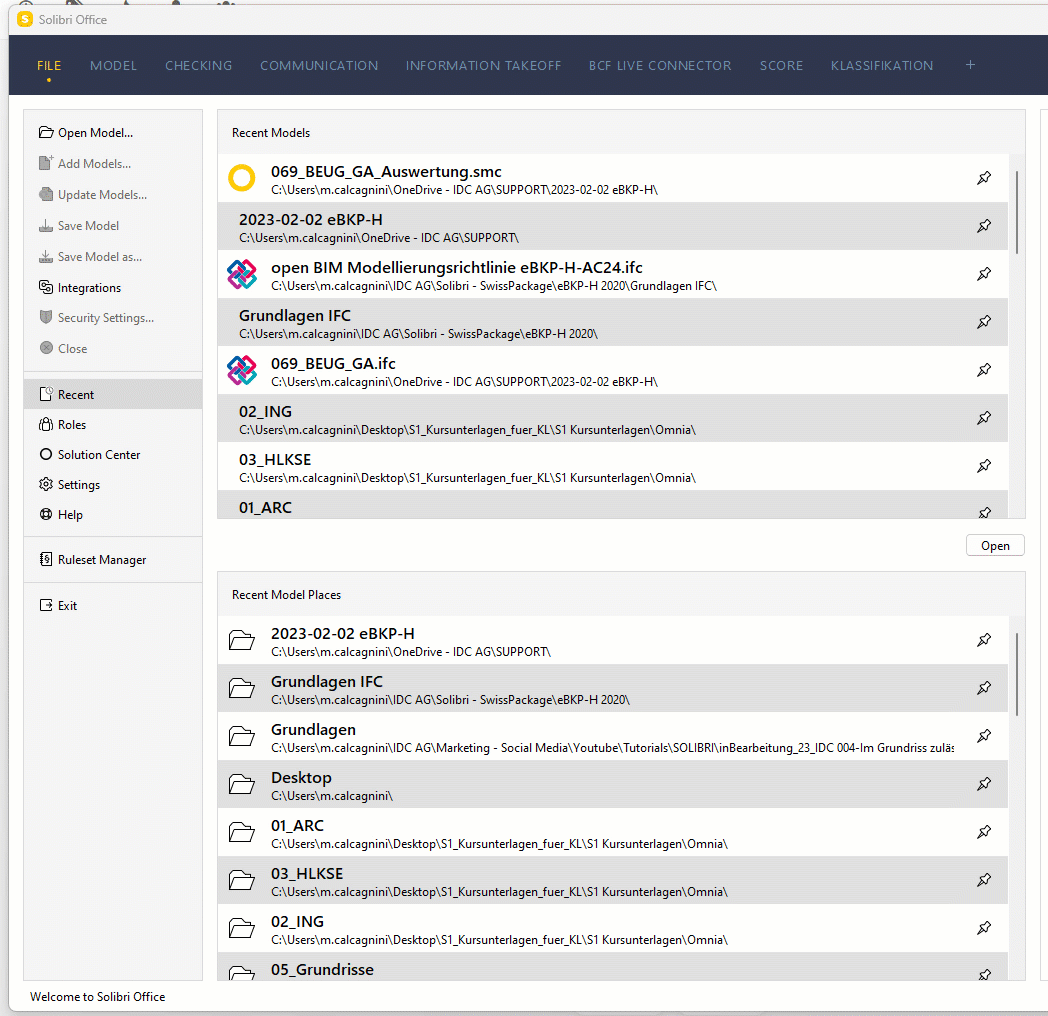Click the Roles icon in sidebar
Viewport: 1048px width, 1016px height.
pos(46,424)
